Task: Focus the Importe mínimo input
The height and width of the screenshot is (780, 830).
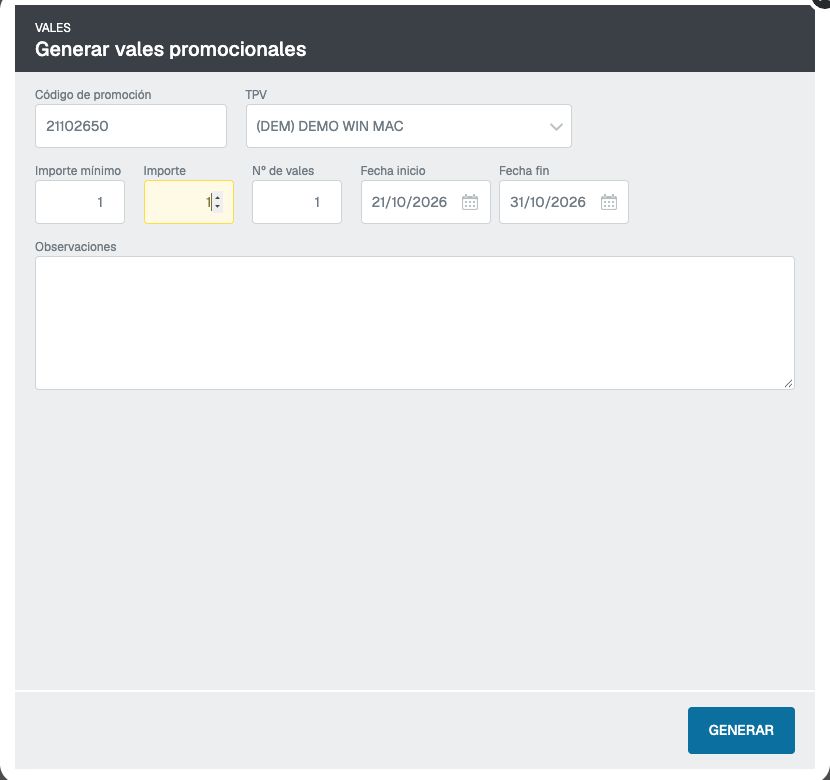Action: [80, 202]
